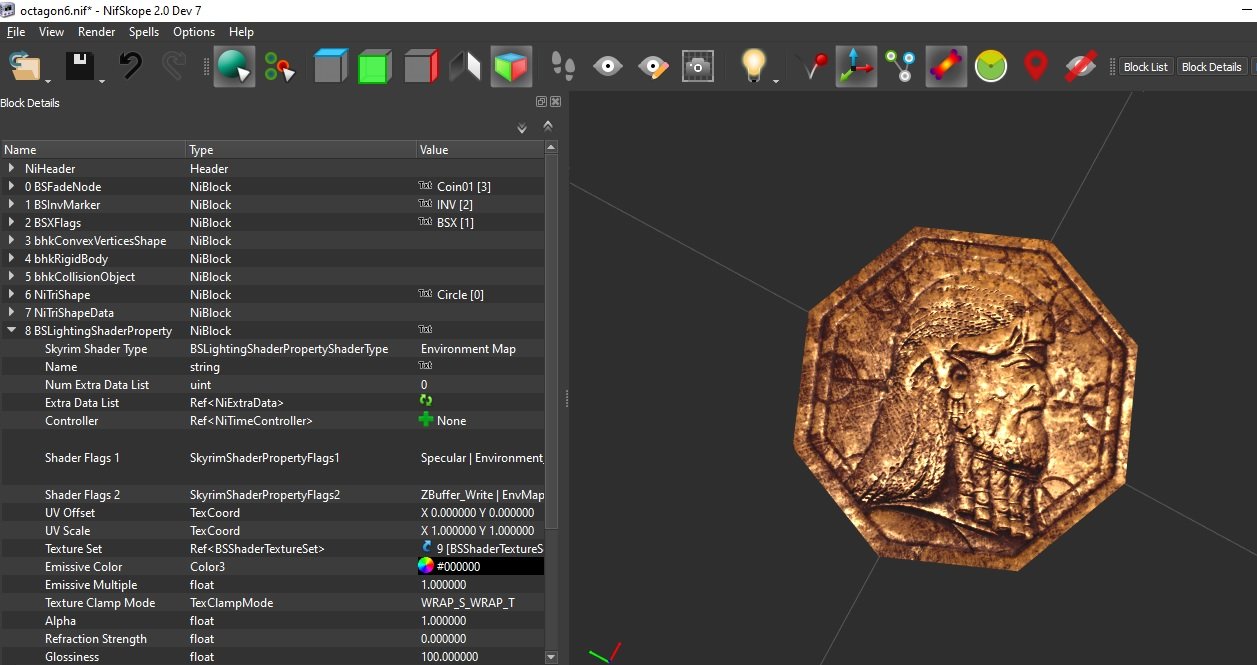Open the dropdown arrow beside the light bulb
This screenshot has height=665, width=1257.
[x=776, y=82]
